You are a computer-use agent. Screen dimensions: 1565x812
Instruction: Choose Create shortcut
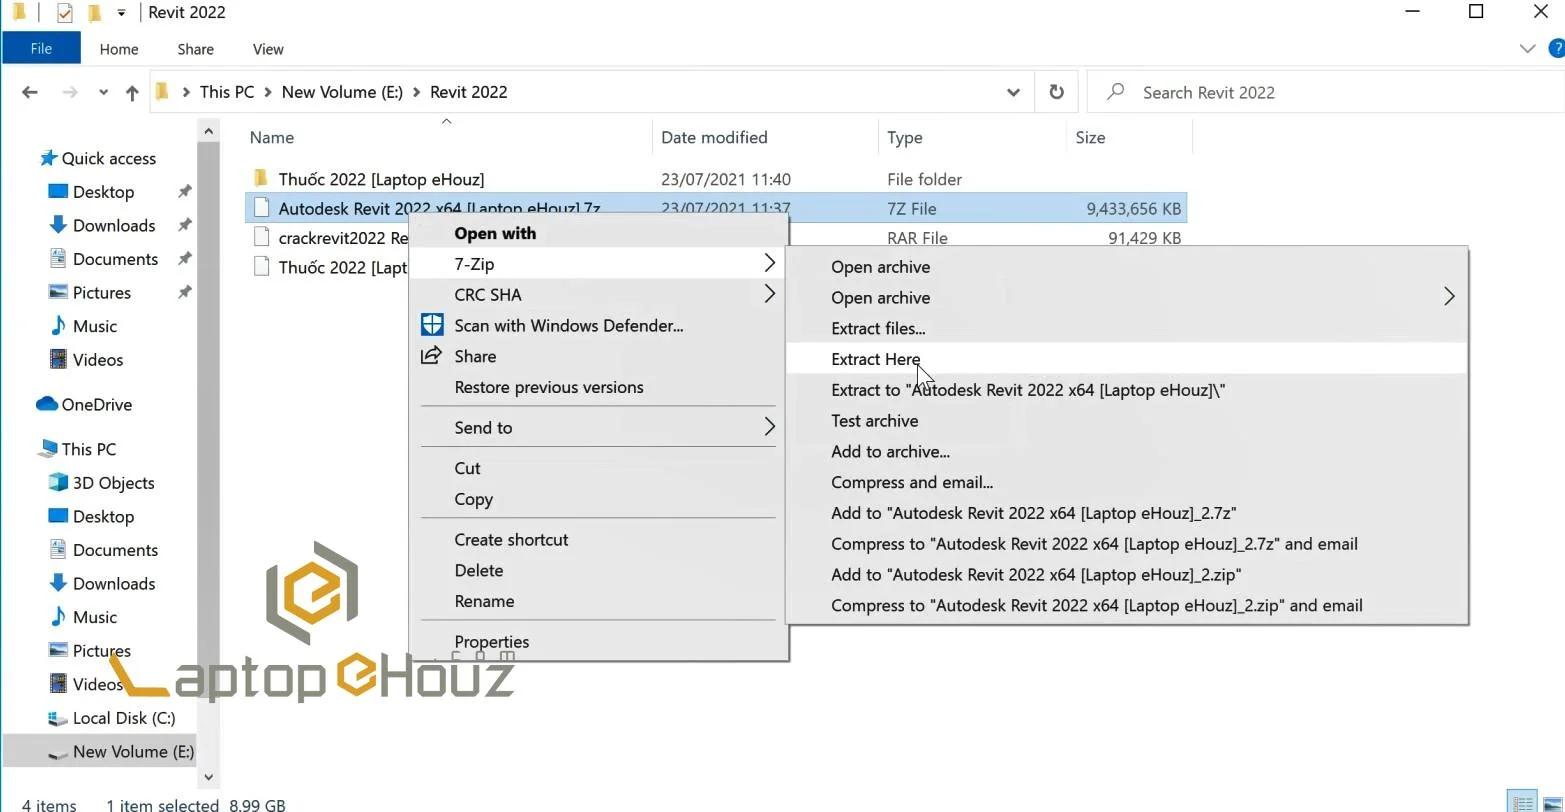point(598,539)
